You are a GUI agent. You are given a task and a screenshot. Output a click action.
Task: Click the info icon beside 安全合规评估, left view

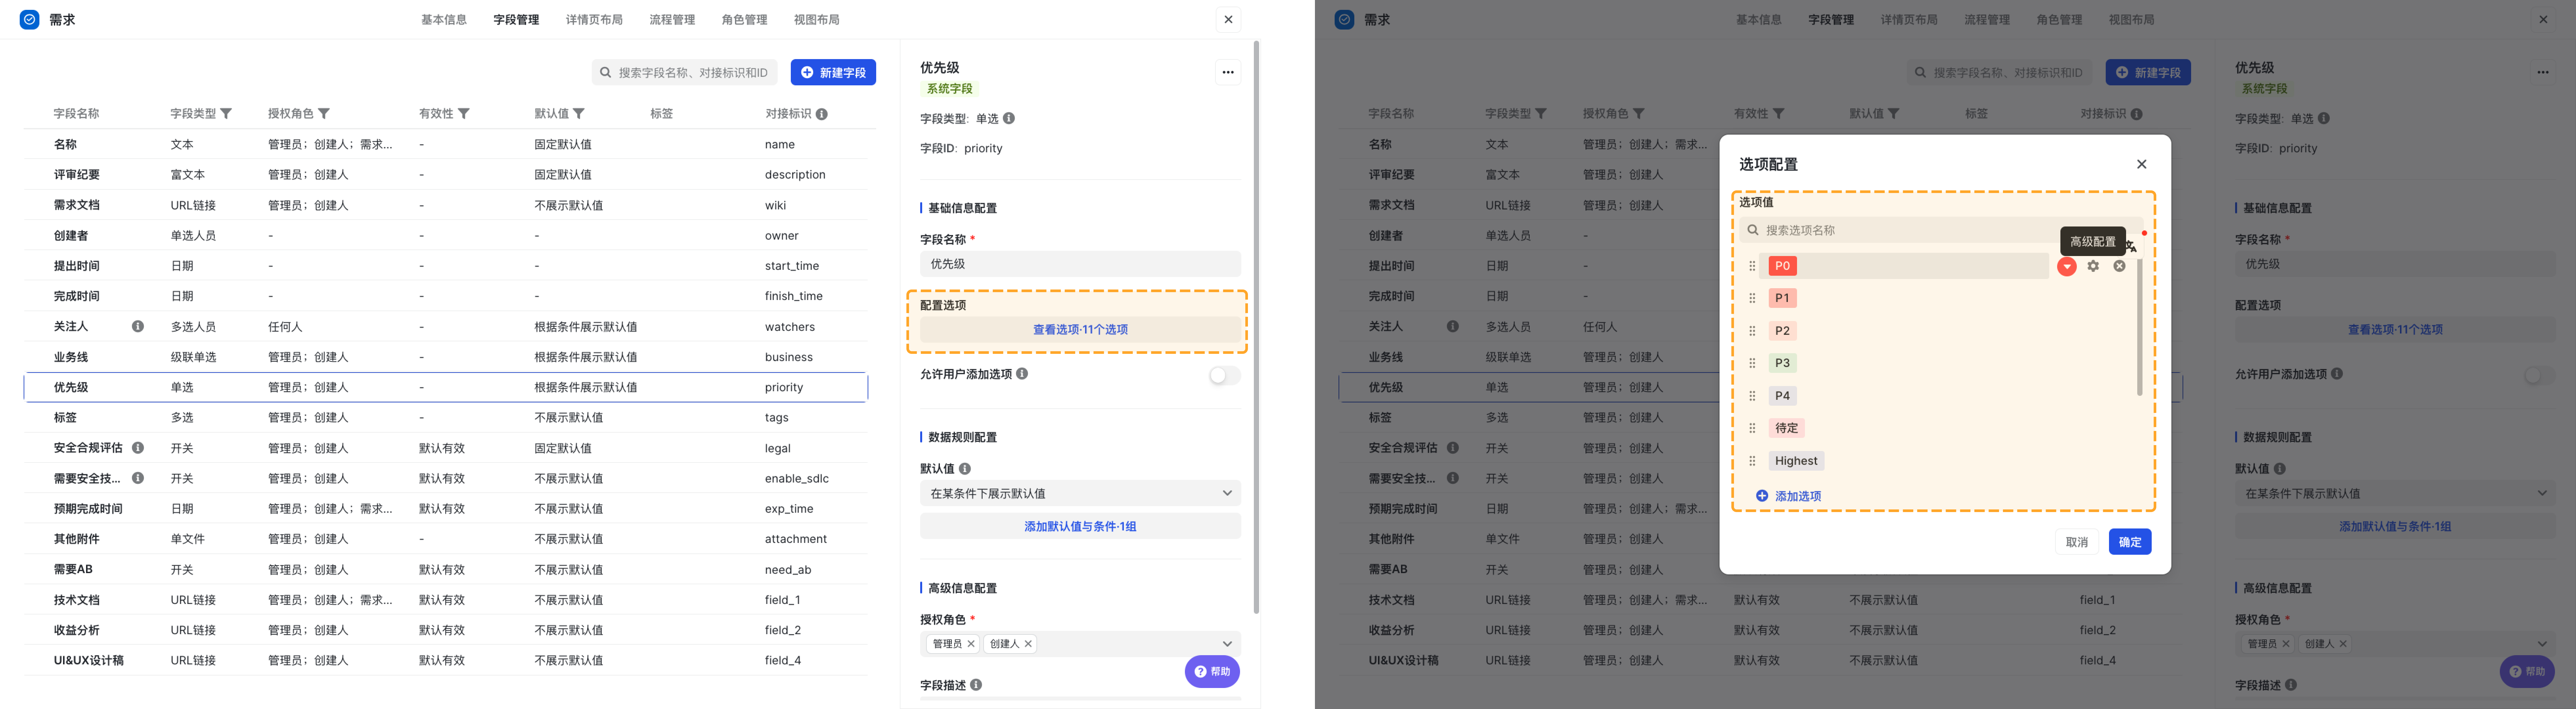click(x=138, y=448)
